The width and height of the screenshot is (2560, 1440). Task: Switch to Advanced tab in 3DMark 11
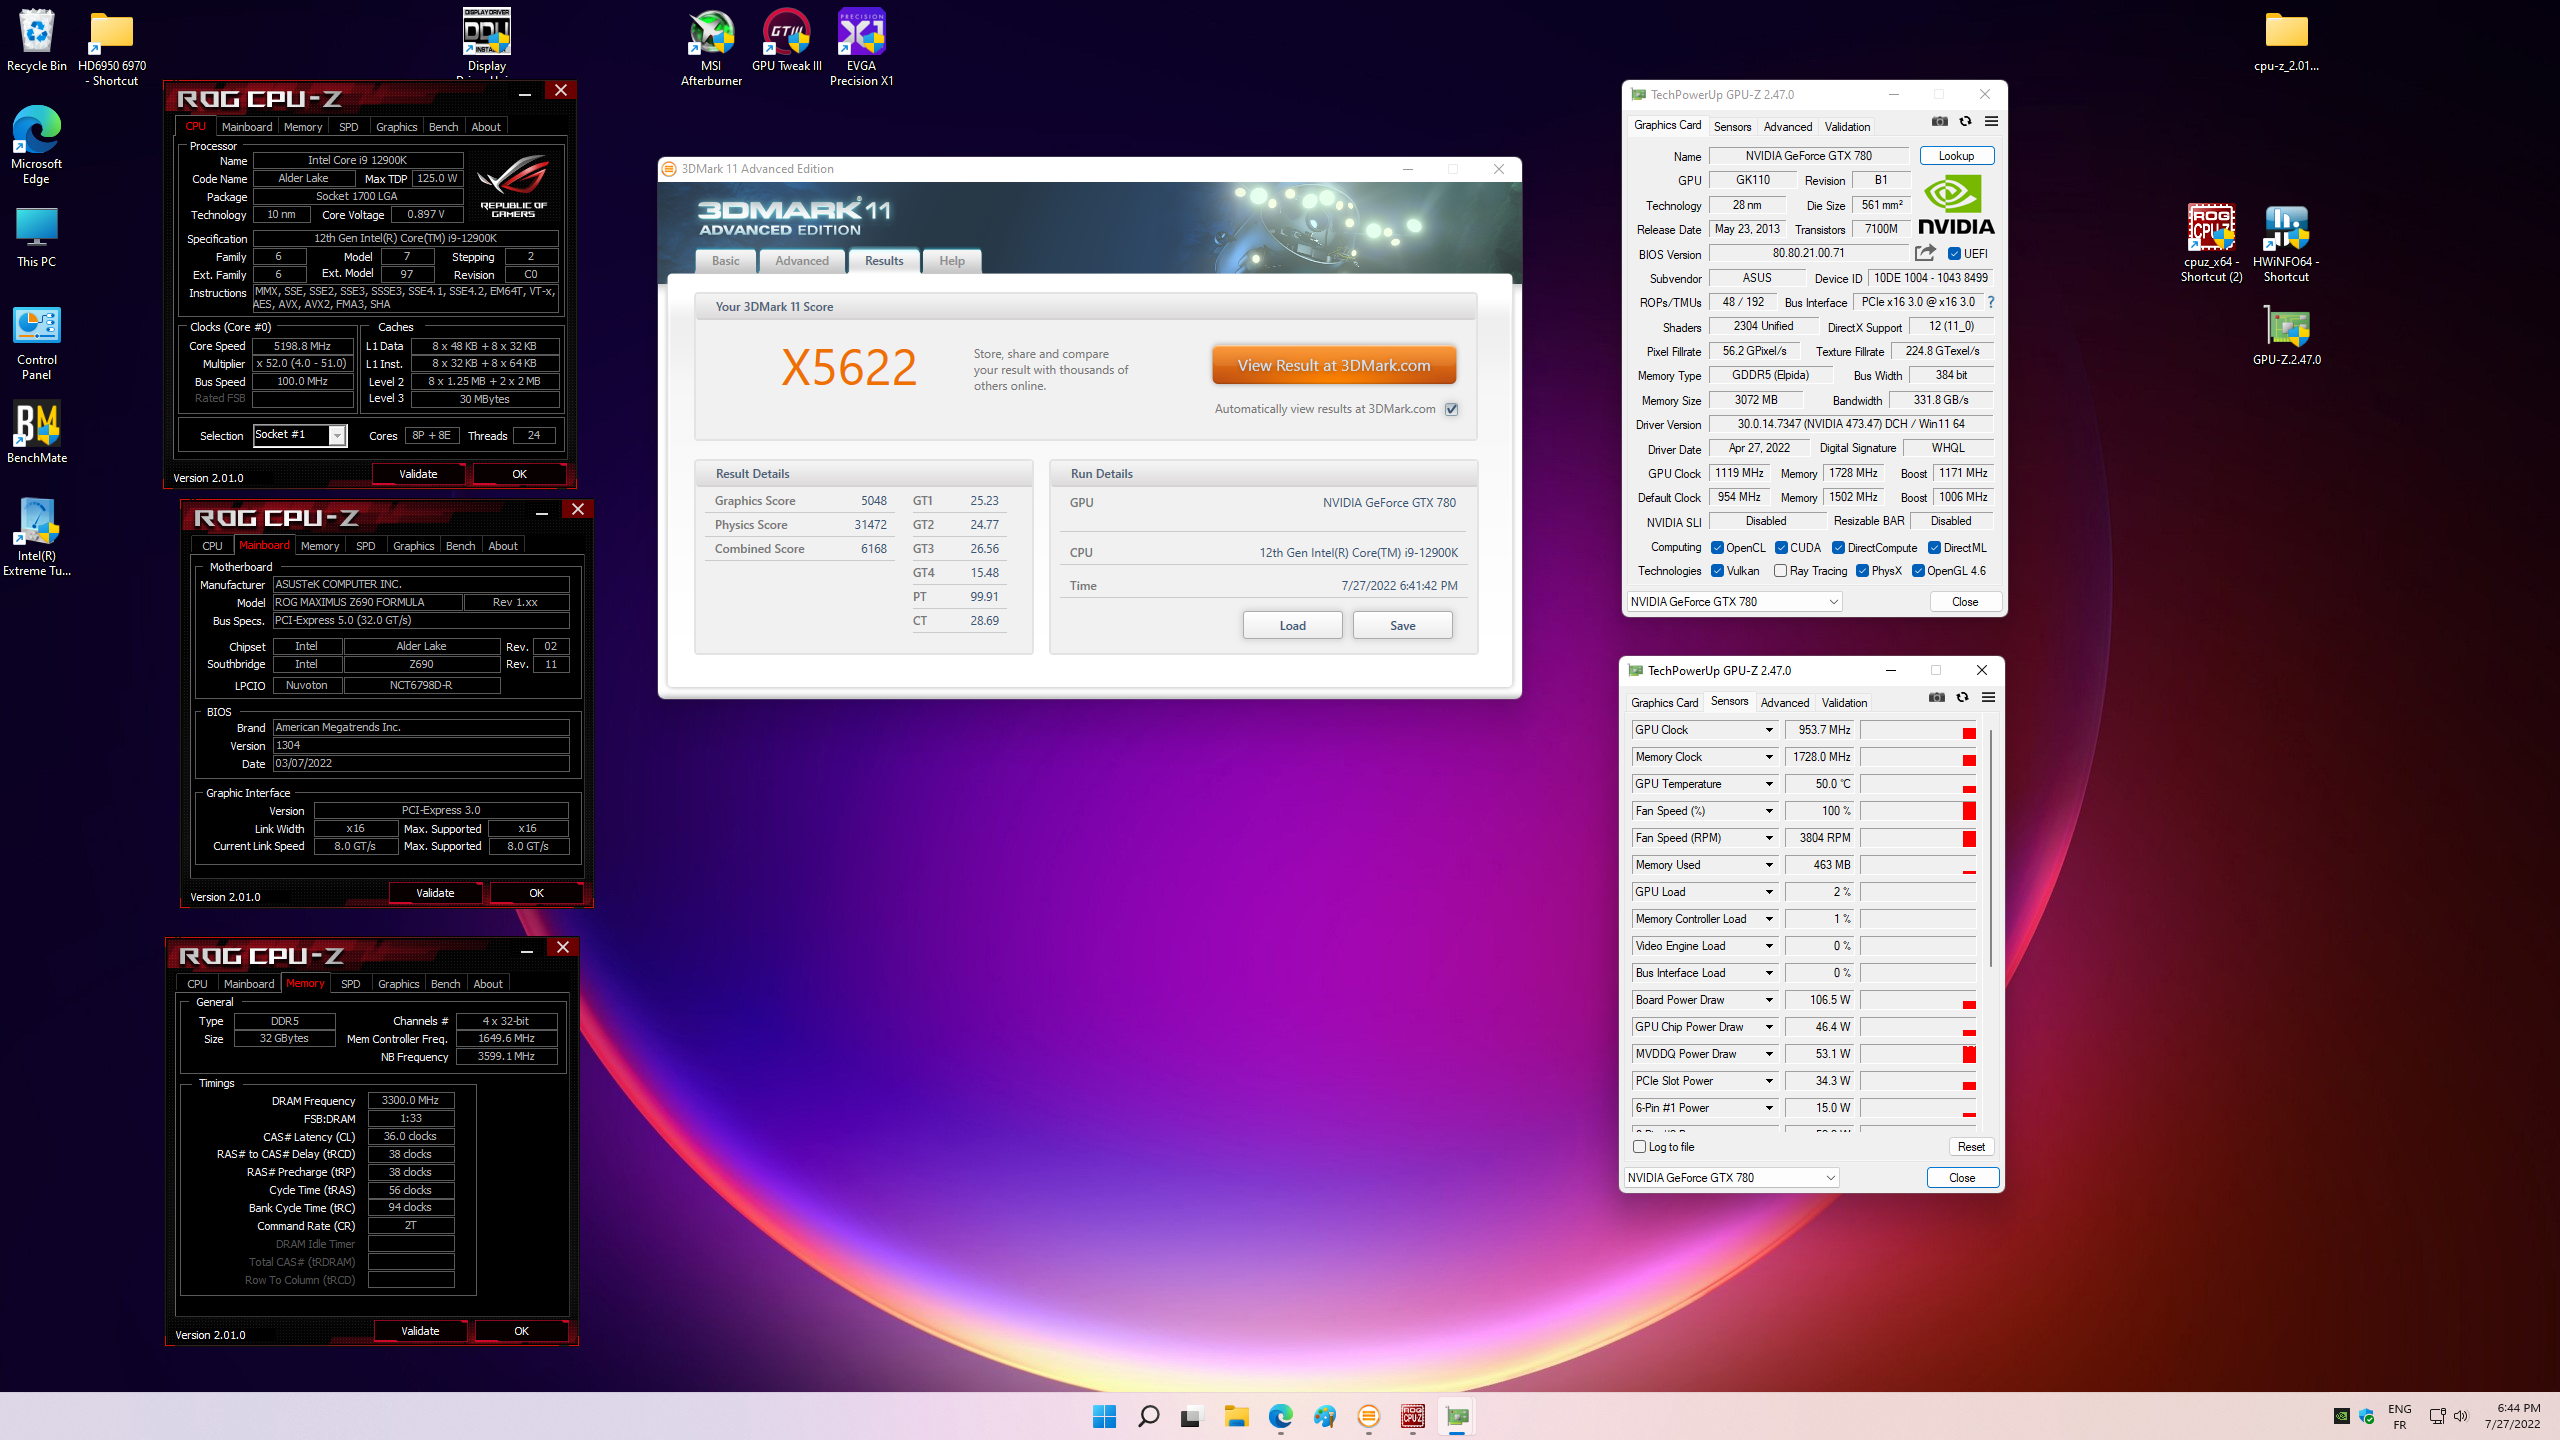coord(802,261)
